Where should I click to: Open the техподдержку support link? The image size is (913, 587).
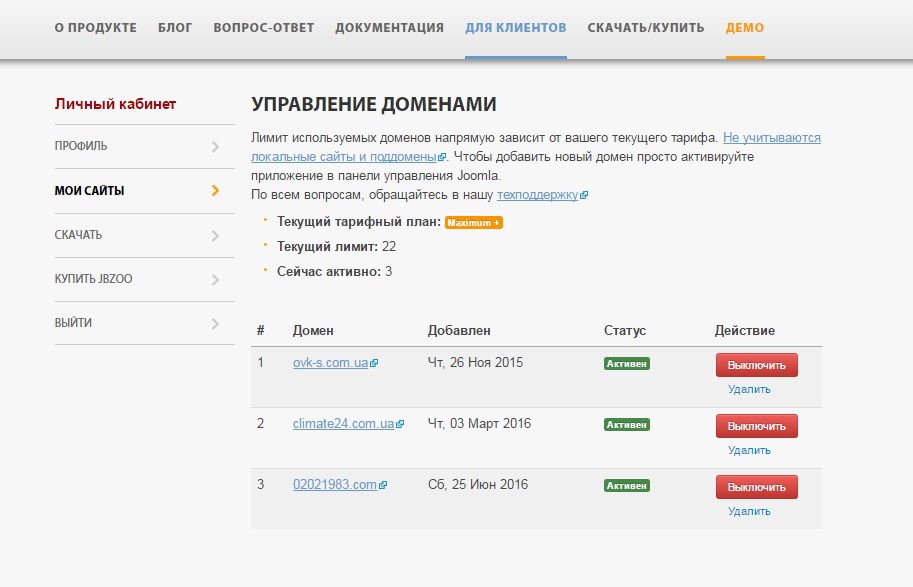coord(537,196)
